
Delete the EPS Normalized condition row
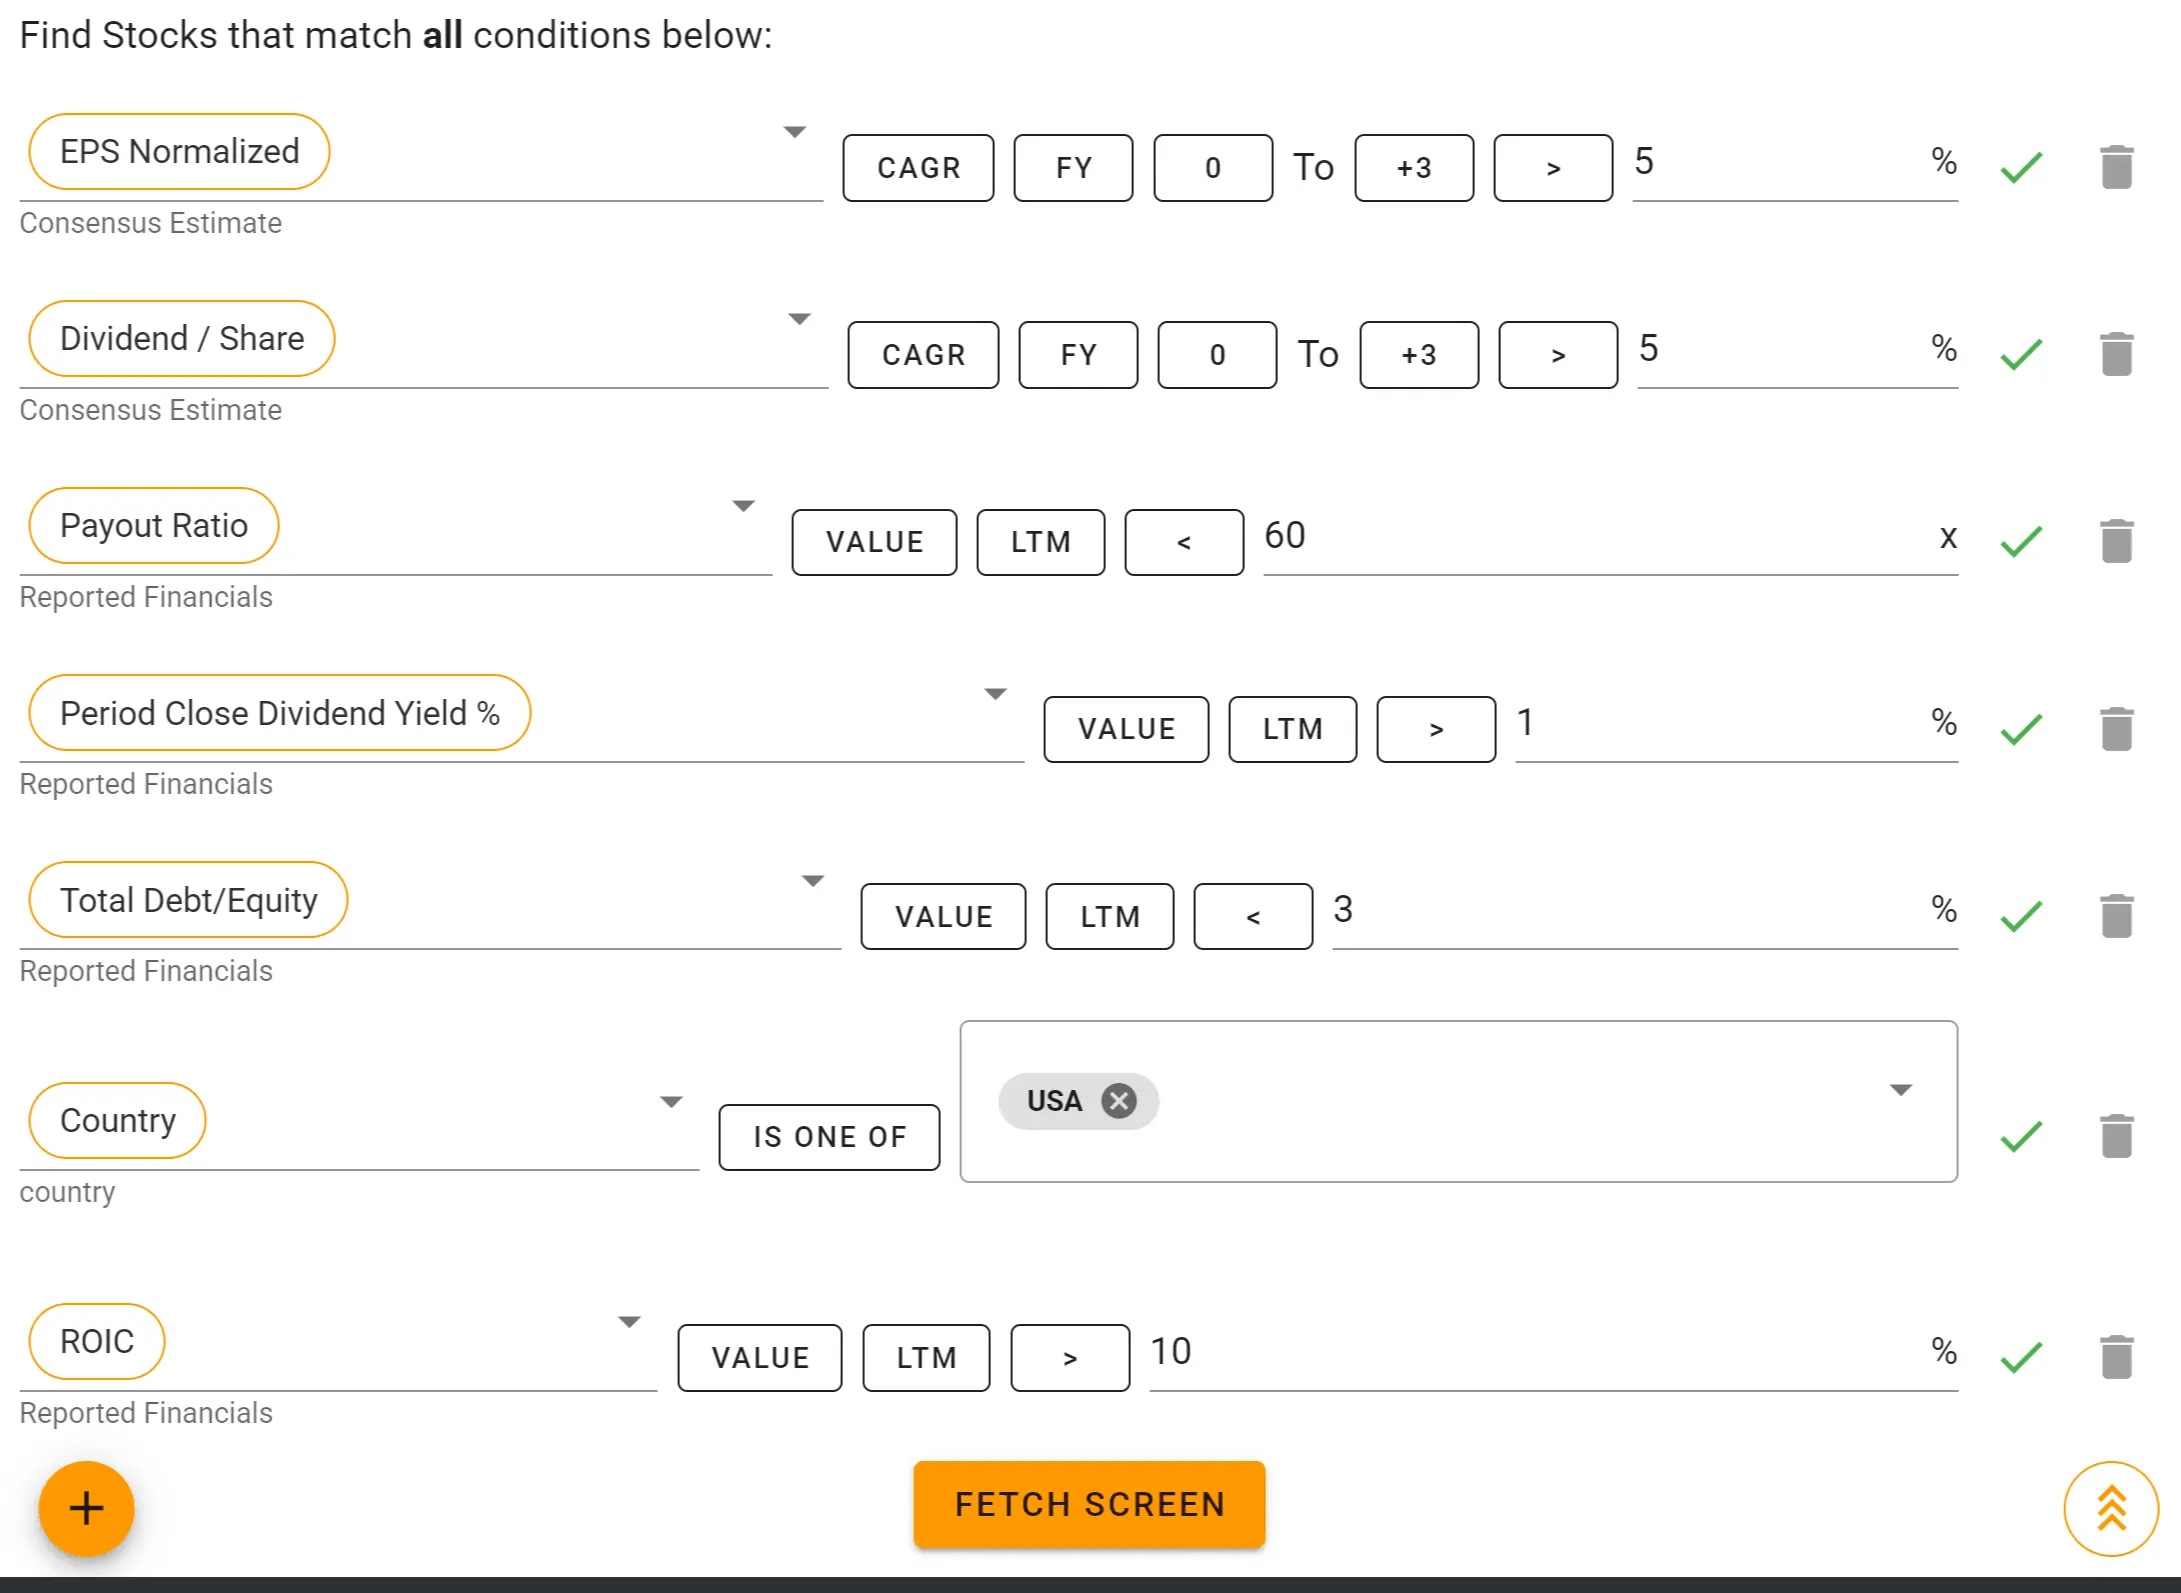click(x=2116, y=167)
